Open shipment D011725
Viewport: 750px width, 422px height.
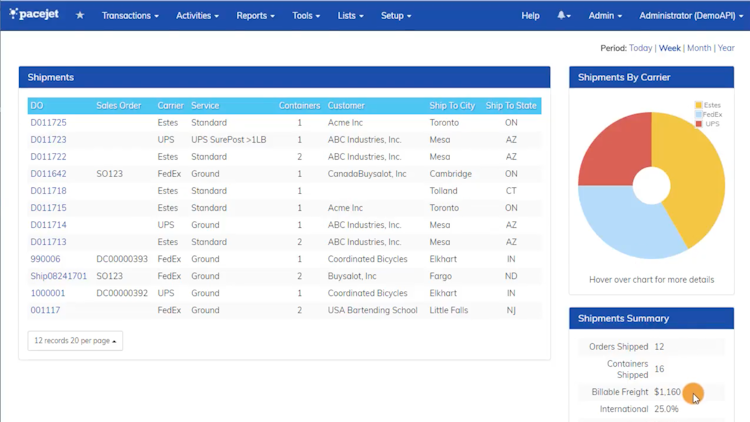point(48,122)
